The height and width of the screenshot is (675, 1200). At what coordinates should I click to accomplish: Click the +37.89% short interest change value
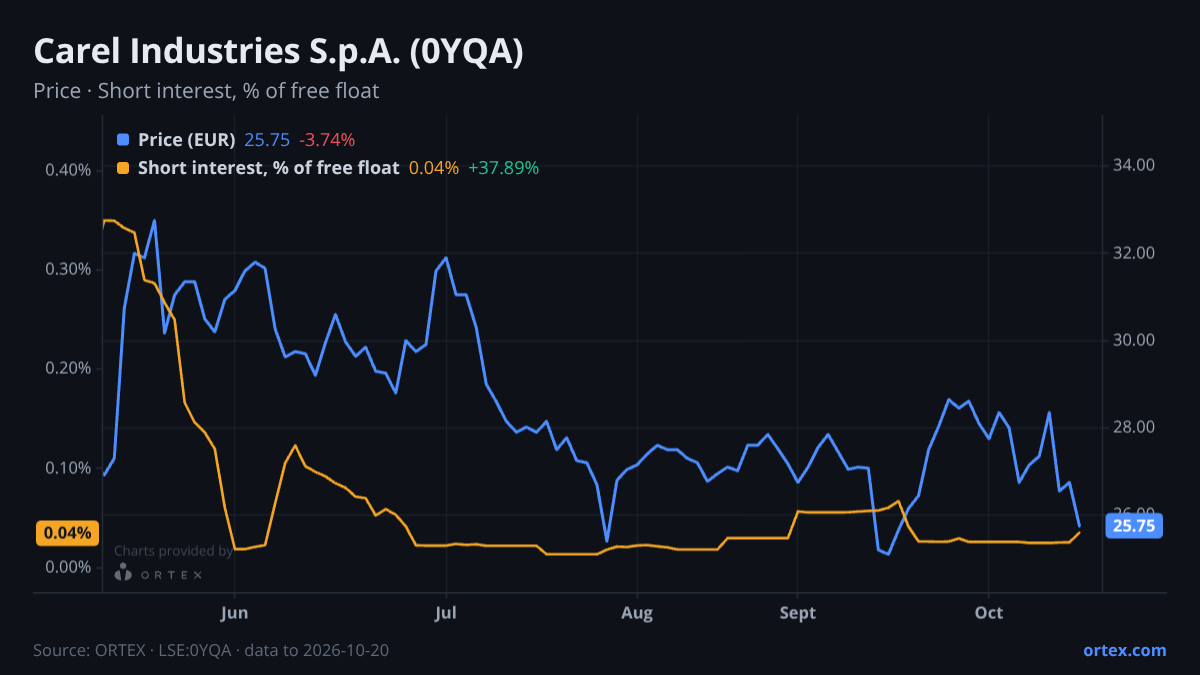point(504,168)
